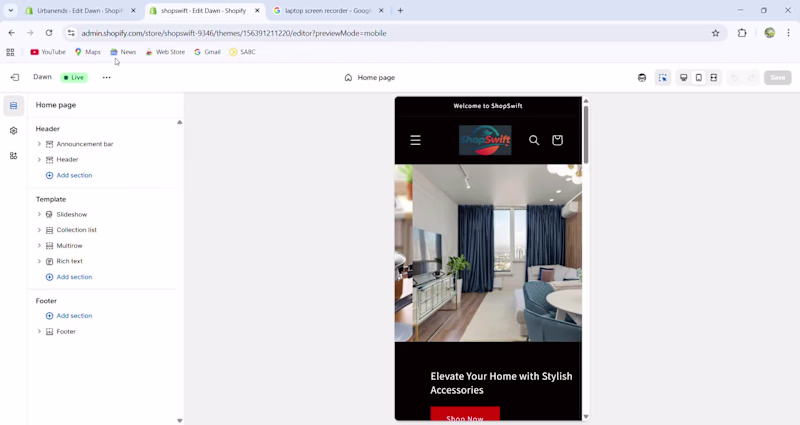Select the Slideshow section row
This screenshot has width=800, height=425.
[x=106, y=214]
